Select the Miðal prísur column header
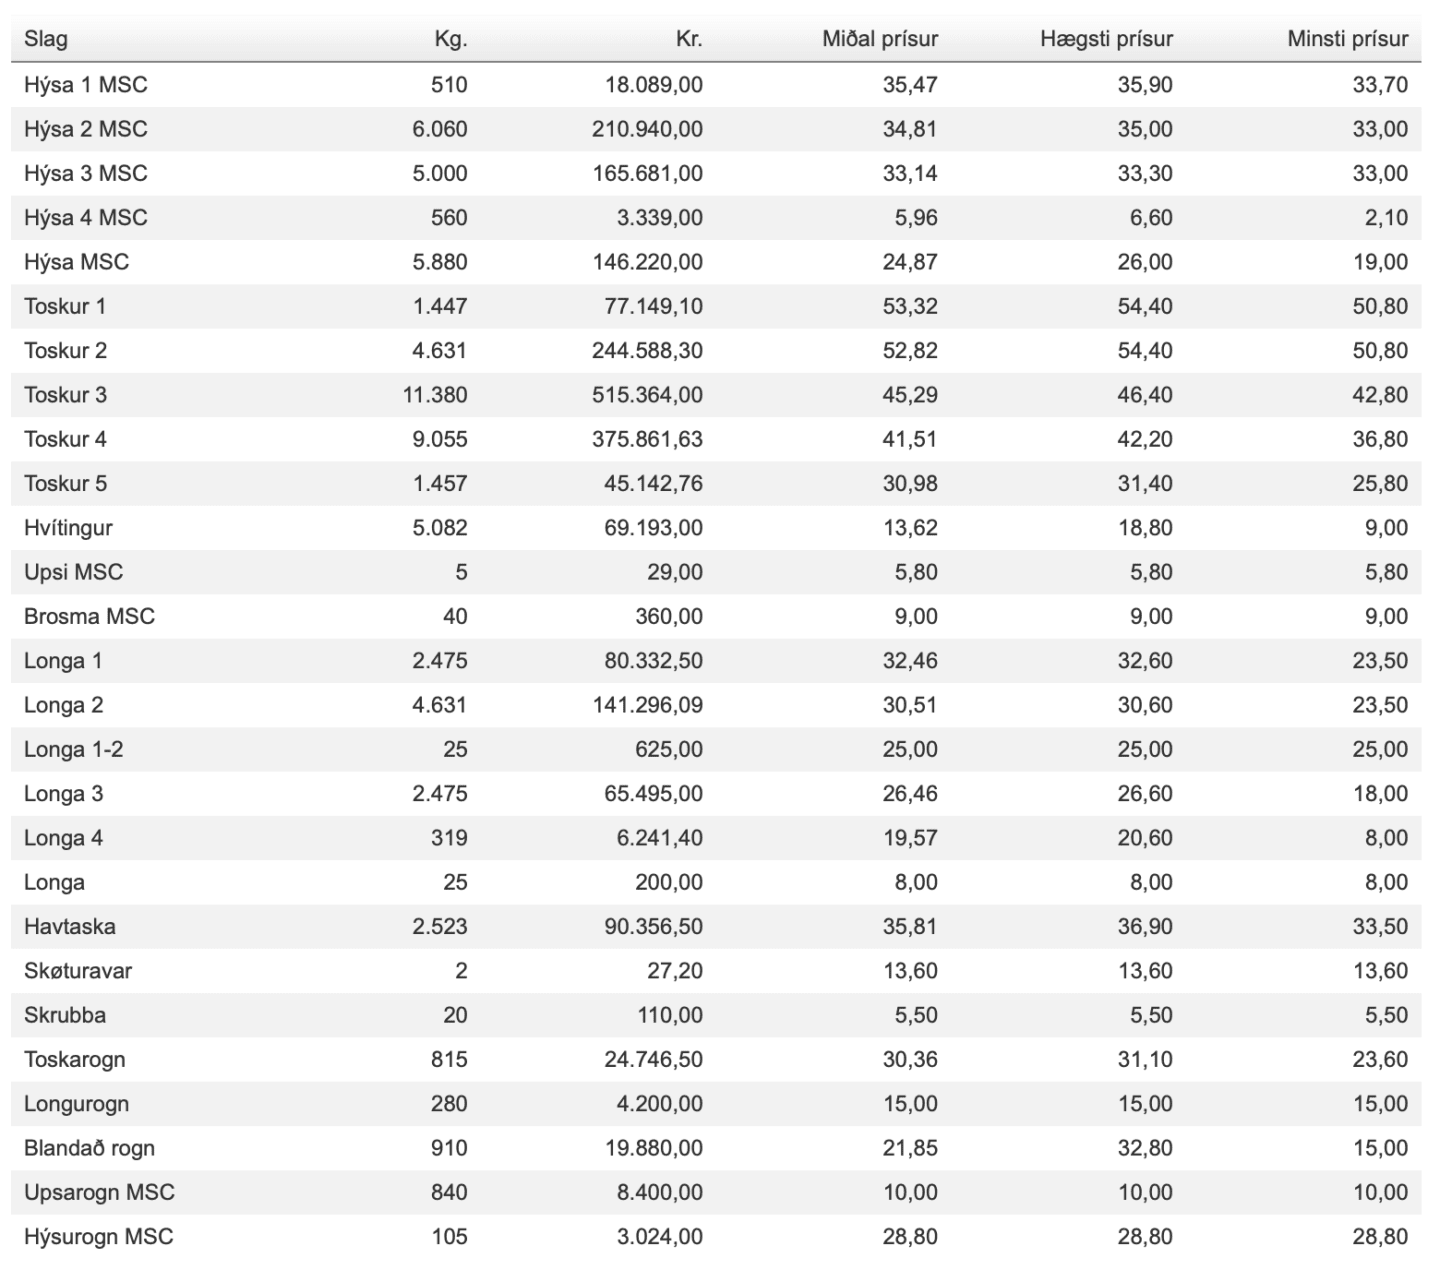The height and width of the screenshot is (1270, 1440). click(880, 40)
